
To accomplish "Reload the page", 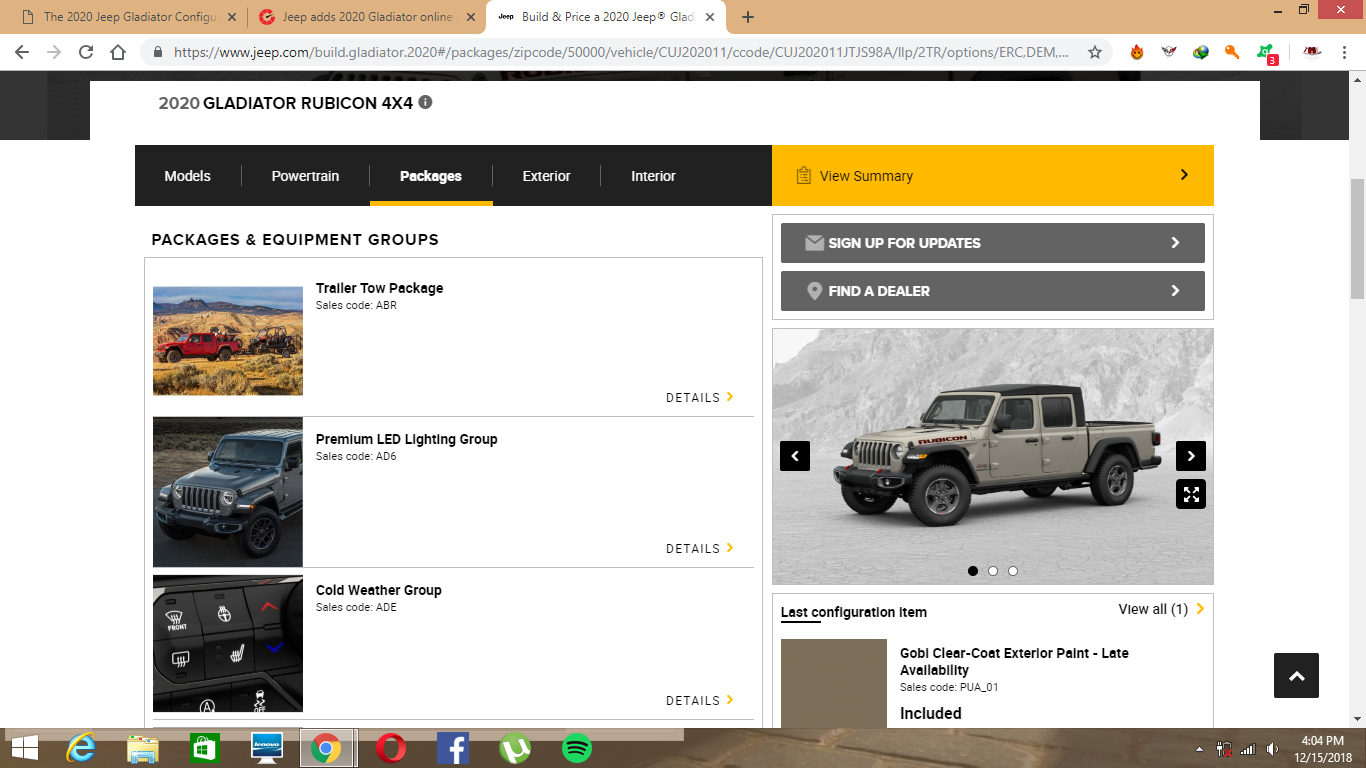I will 86,52.
